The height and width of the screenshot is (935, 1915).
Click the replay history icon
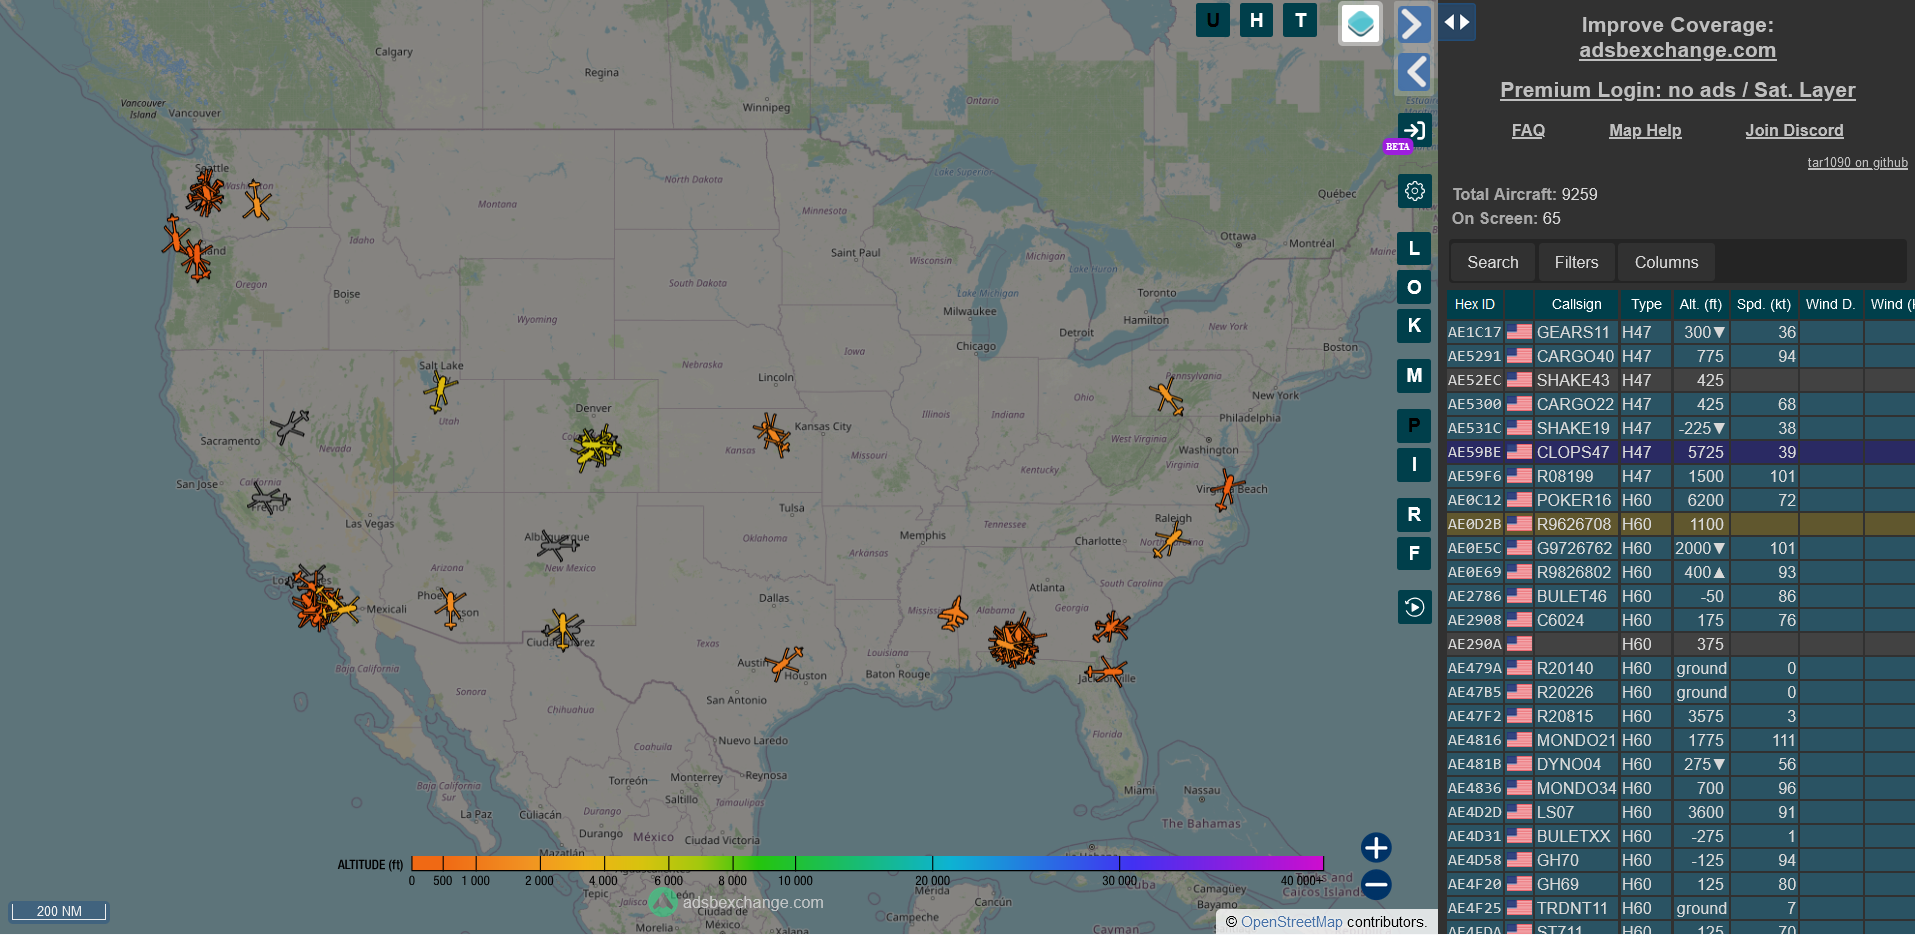1414,607
